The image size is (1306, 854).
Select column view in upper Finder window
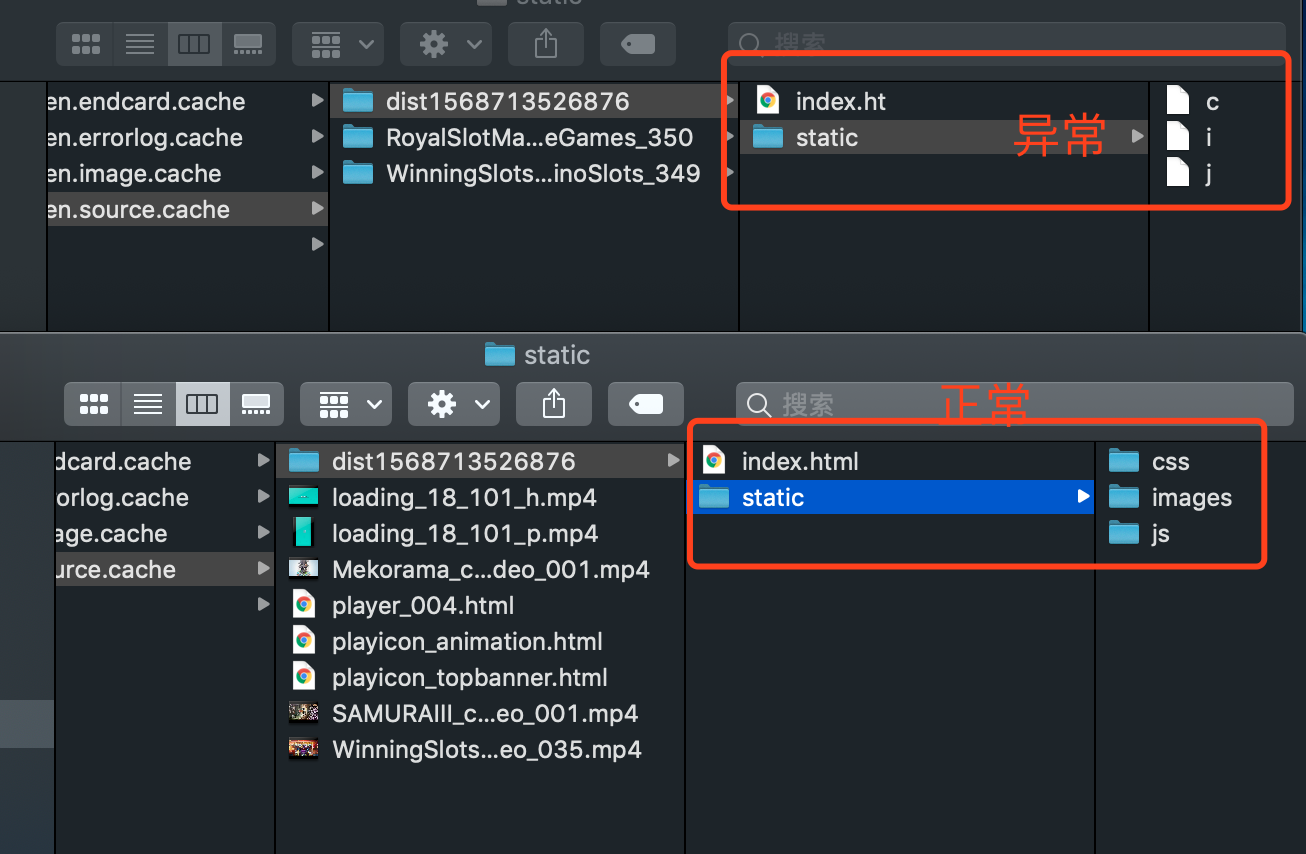pos(194,44)
